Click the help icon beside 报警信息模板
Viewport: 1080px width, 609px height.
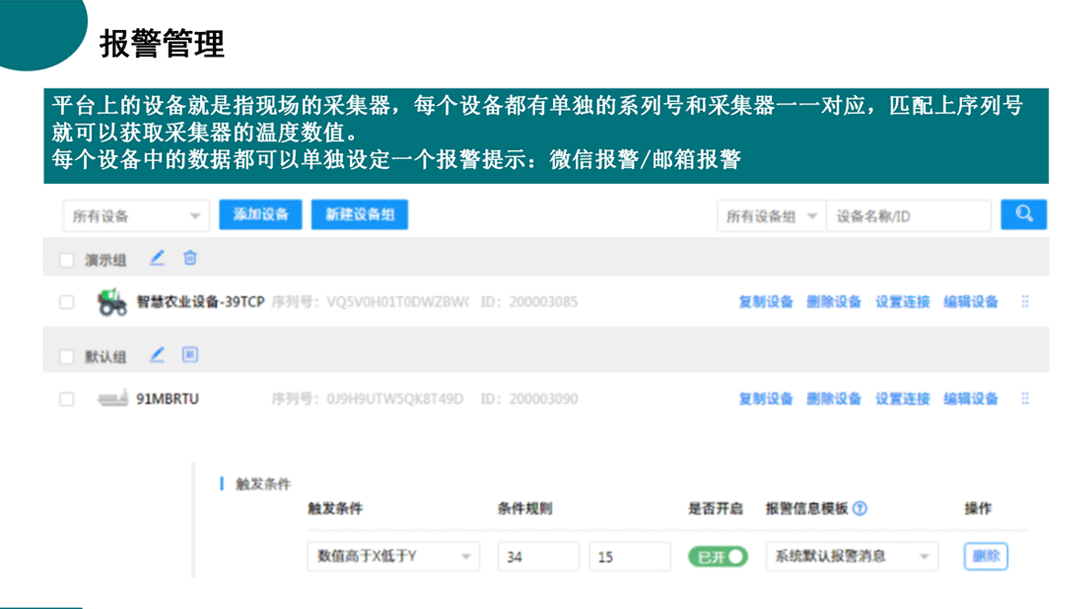[860, 508]
